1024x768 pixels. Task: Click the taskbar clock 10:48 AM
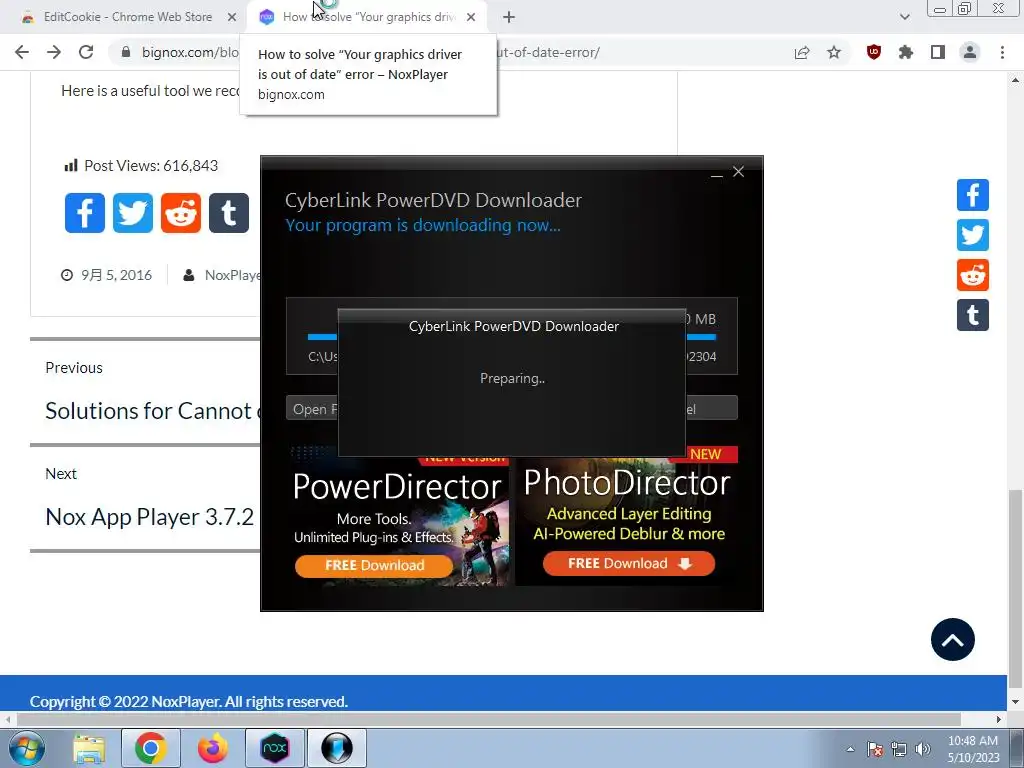click(972, 741)
